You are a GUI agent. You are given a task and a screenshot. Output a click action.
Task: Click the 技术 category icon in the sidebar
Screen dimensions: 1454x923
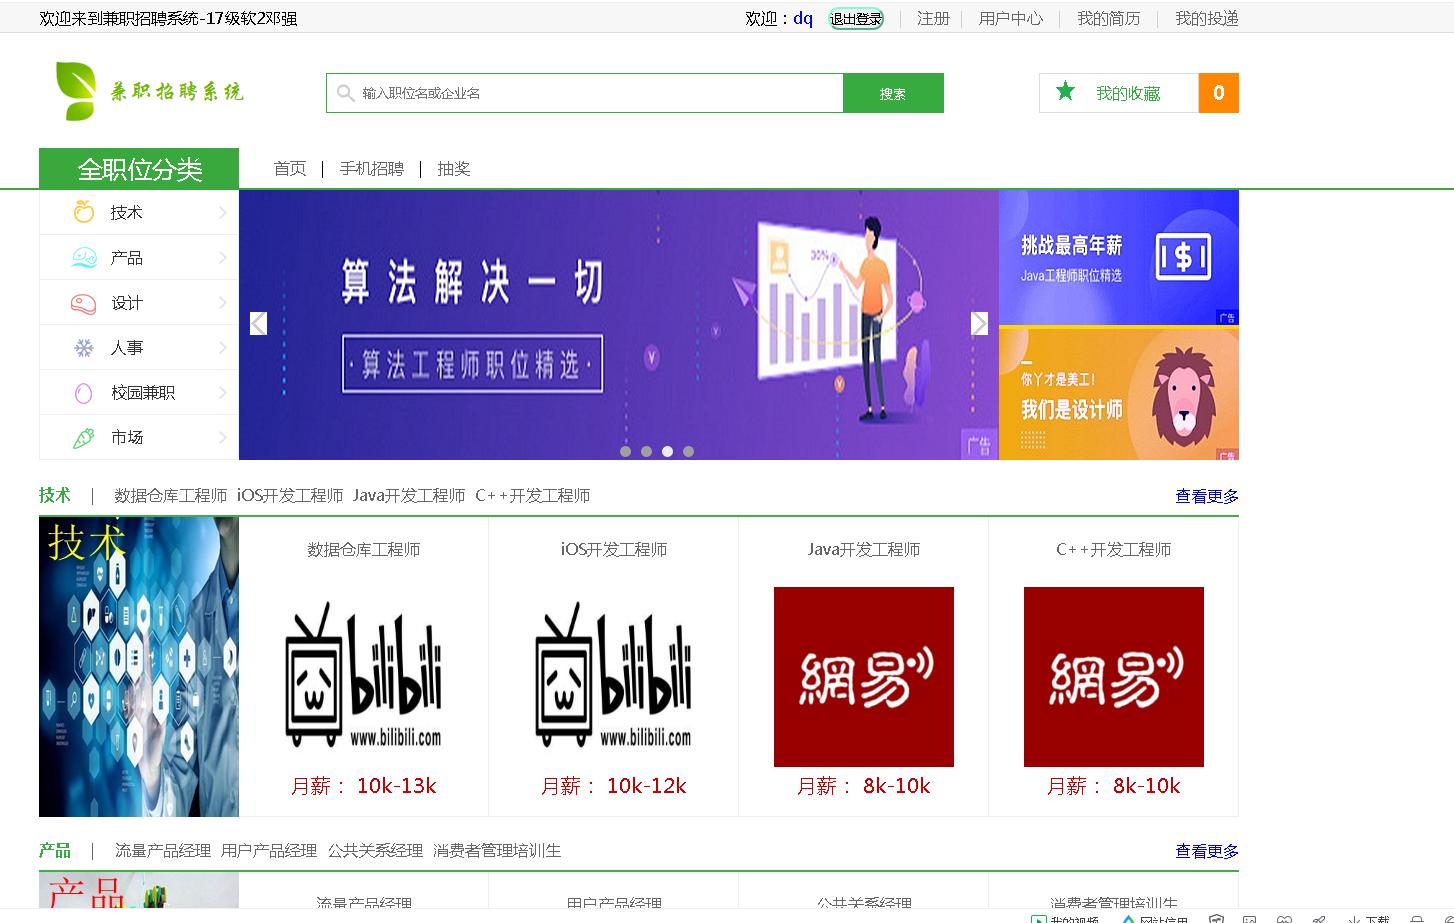(x=83, y=212)
